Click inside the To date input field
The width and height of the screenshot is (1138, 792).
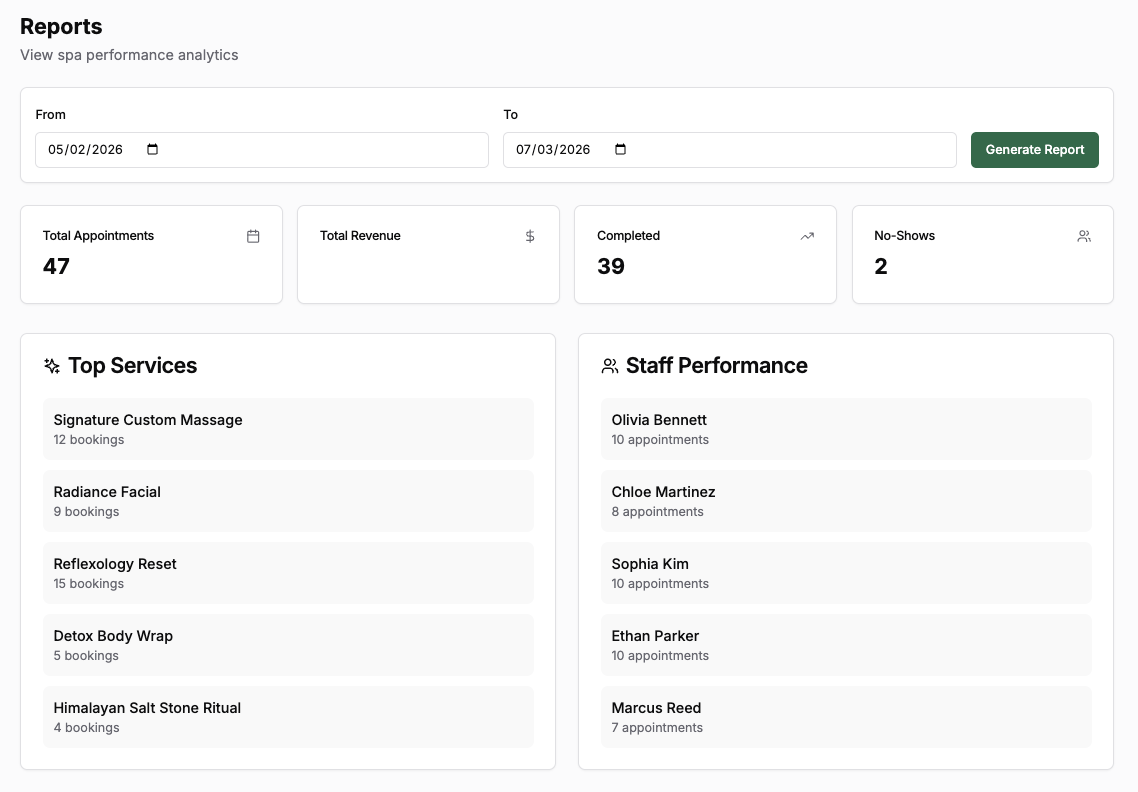555,149
